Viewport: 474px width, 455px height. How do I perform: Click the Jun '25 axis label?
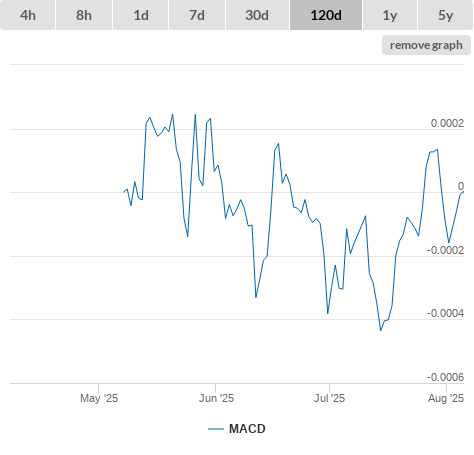[216, 398]
